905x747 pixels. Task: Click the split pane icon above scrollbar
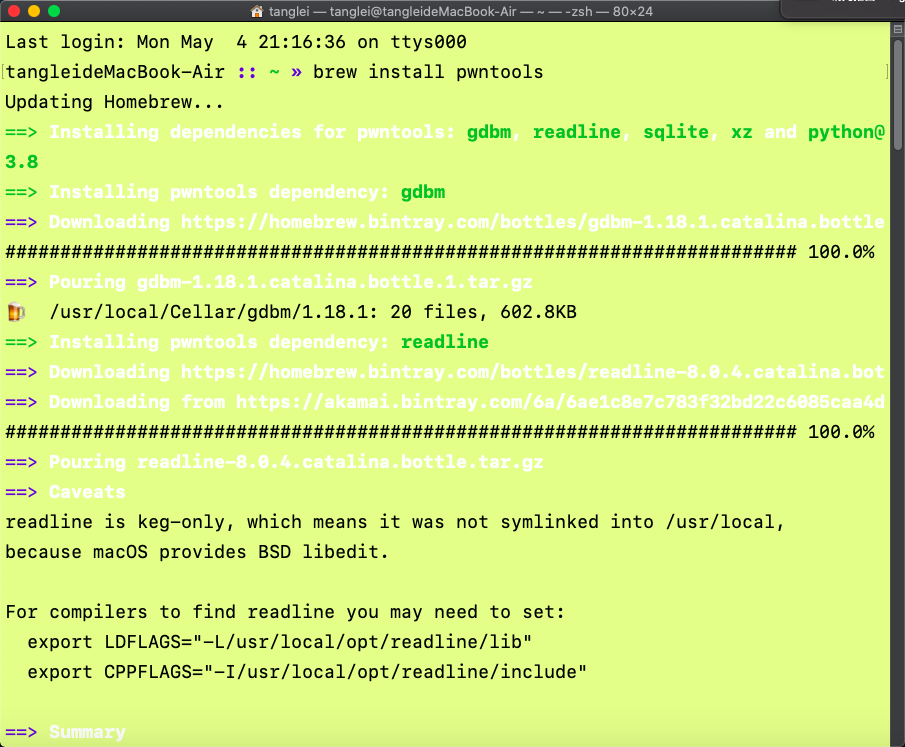pyautogui.click(x=897, y=29)
